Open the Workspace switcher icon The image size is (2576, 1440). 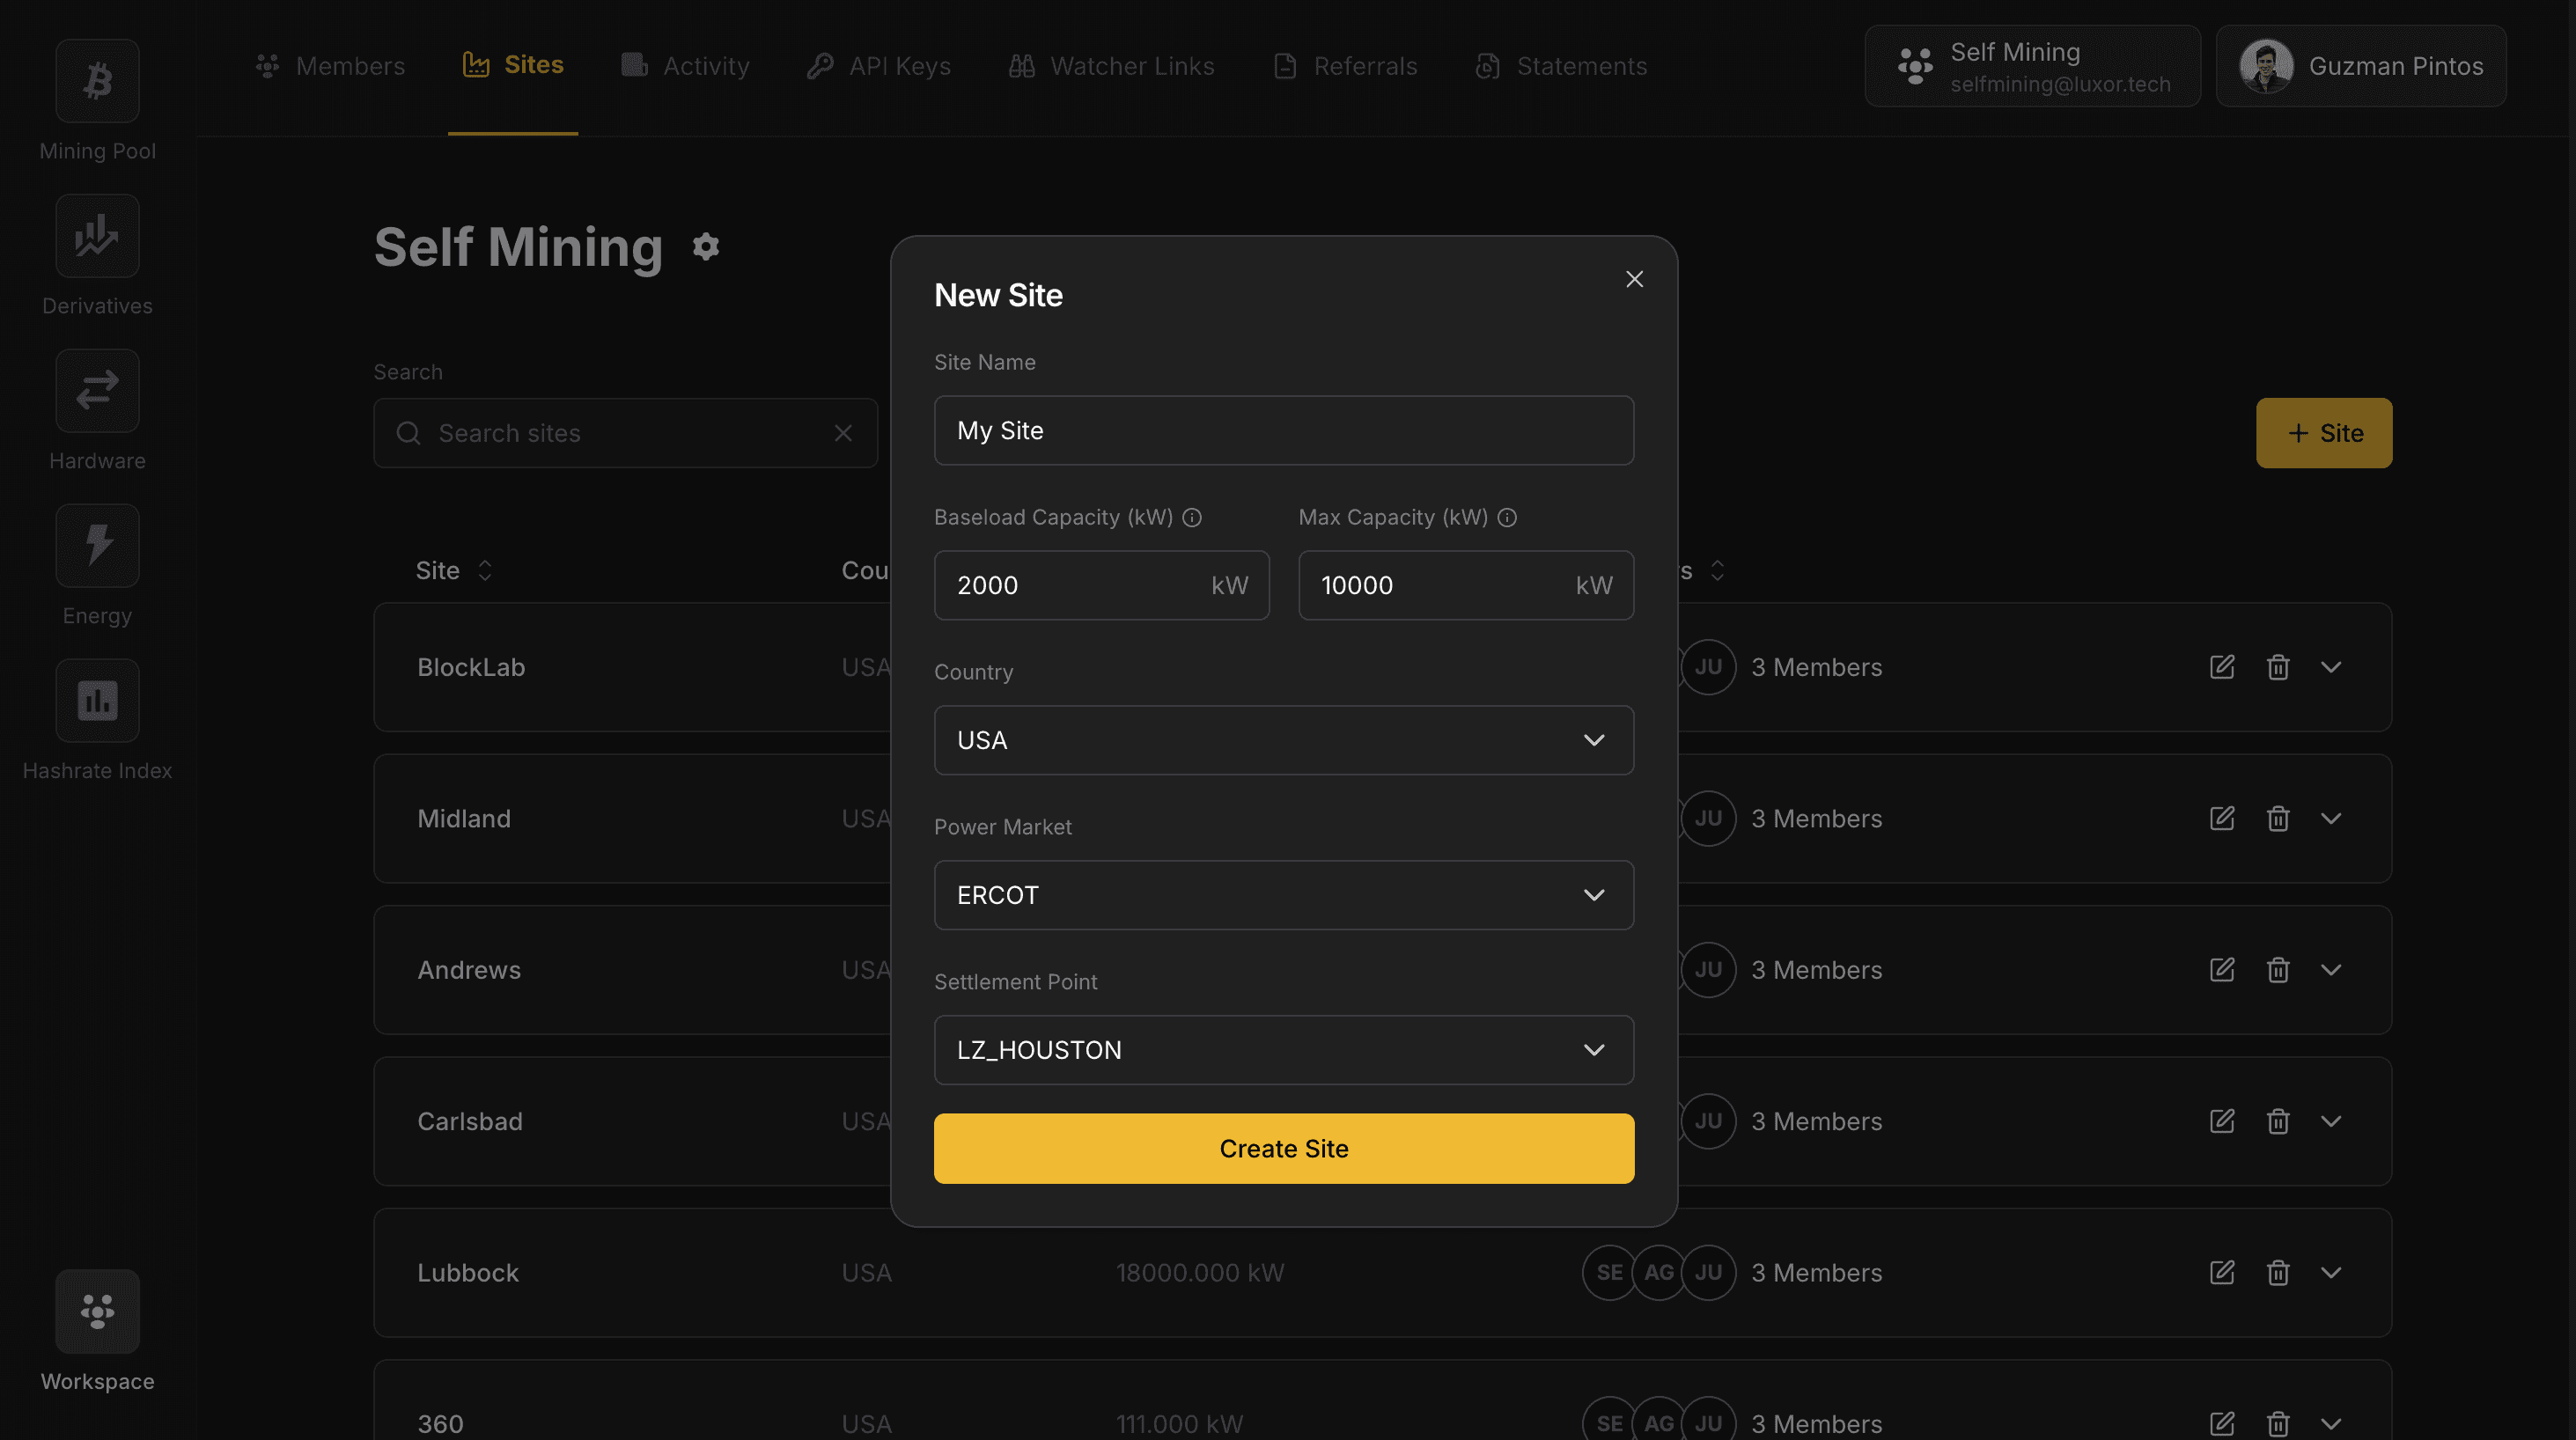coord(96,1311)
